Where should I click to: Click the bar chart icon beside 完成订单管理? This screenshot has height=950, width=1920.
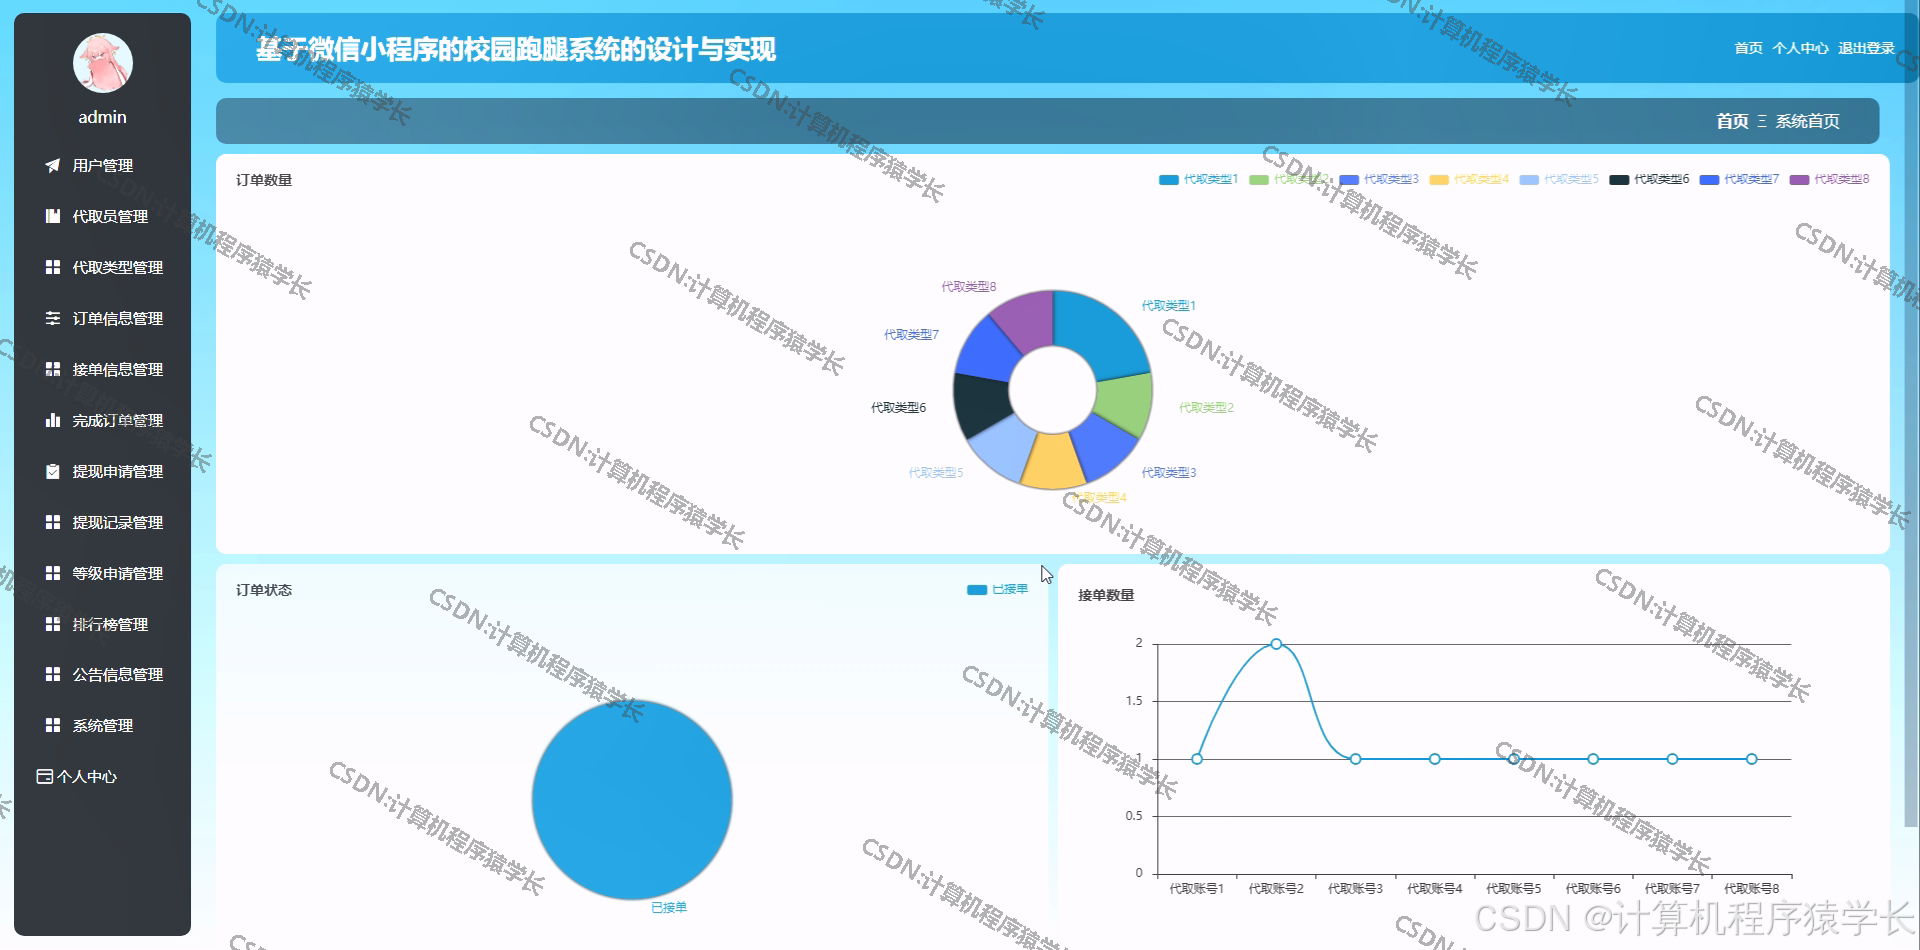coord(53,420)
